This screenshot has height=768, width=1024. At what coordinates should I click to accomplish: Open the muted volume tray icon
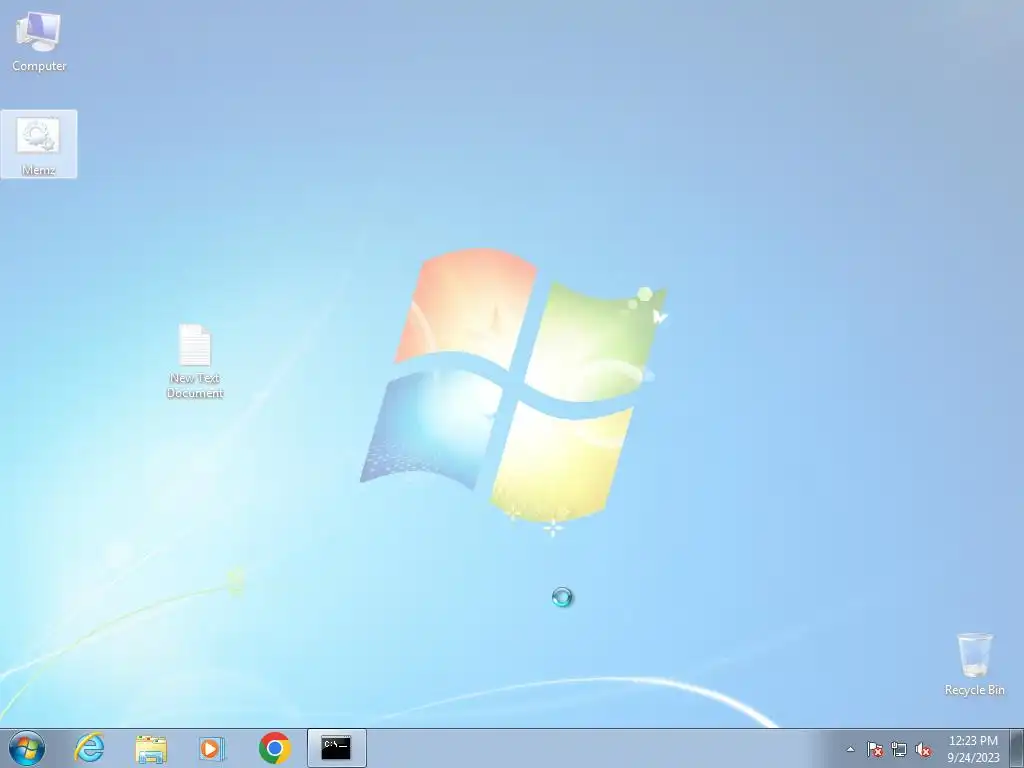(923, 749)
